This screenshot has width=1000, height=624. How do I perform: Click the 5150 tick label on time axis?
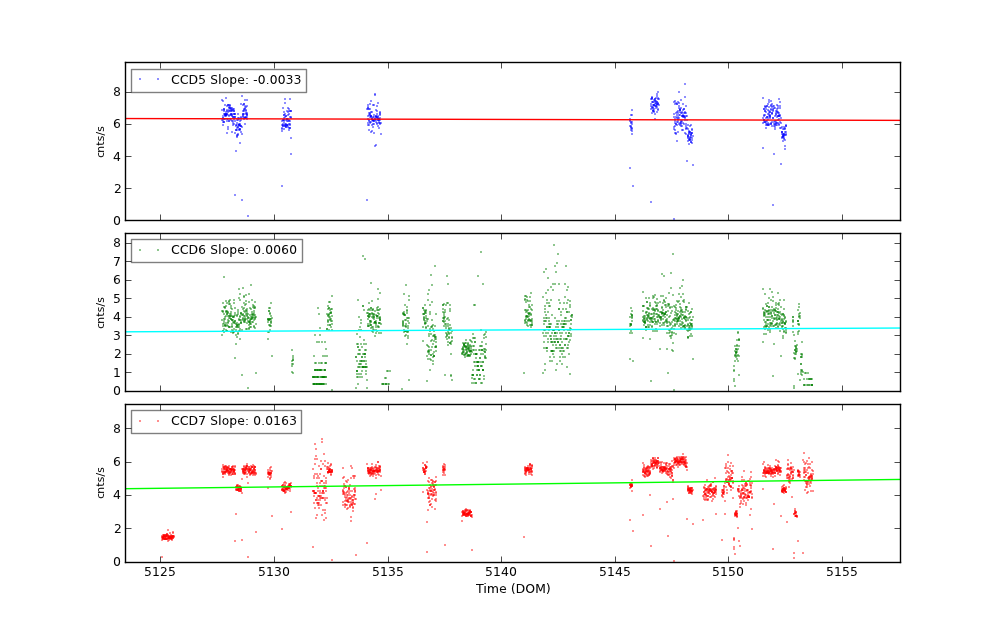pos(728,572)
